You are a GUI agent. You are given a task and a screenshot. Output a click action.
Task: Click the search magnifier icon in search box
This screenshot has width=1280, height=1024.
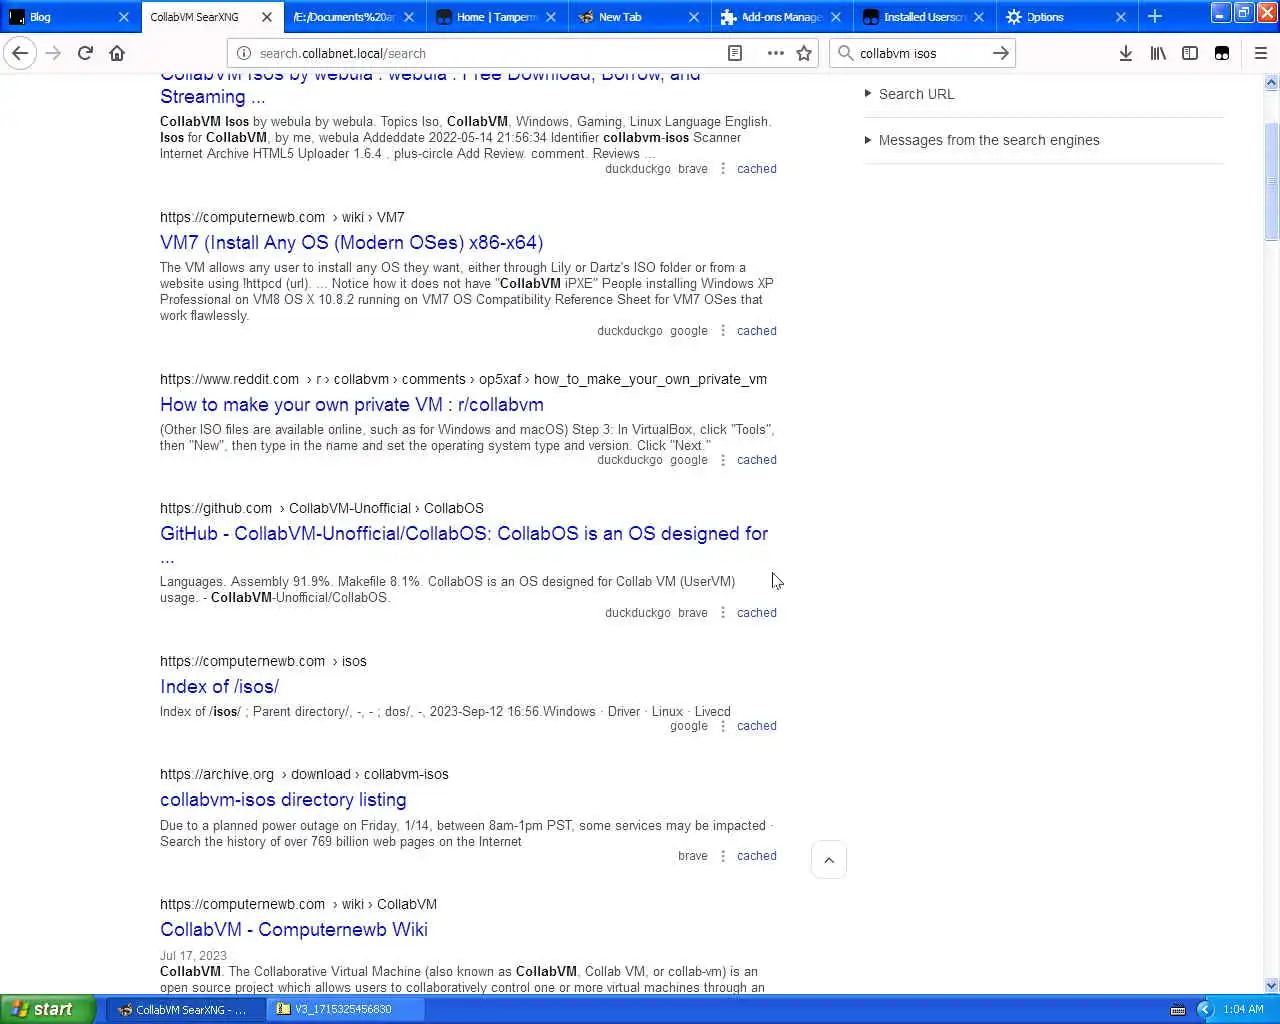coord(846,53)
